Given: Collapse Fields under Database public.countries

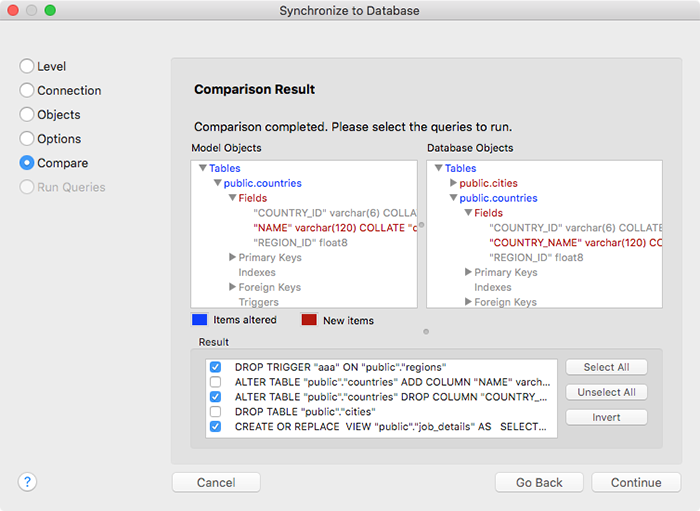Looking at the screenshot, I should [468, 212].
